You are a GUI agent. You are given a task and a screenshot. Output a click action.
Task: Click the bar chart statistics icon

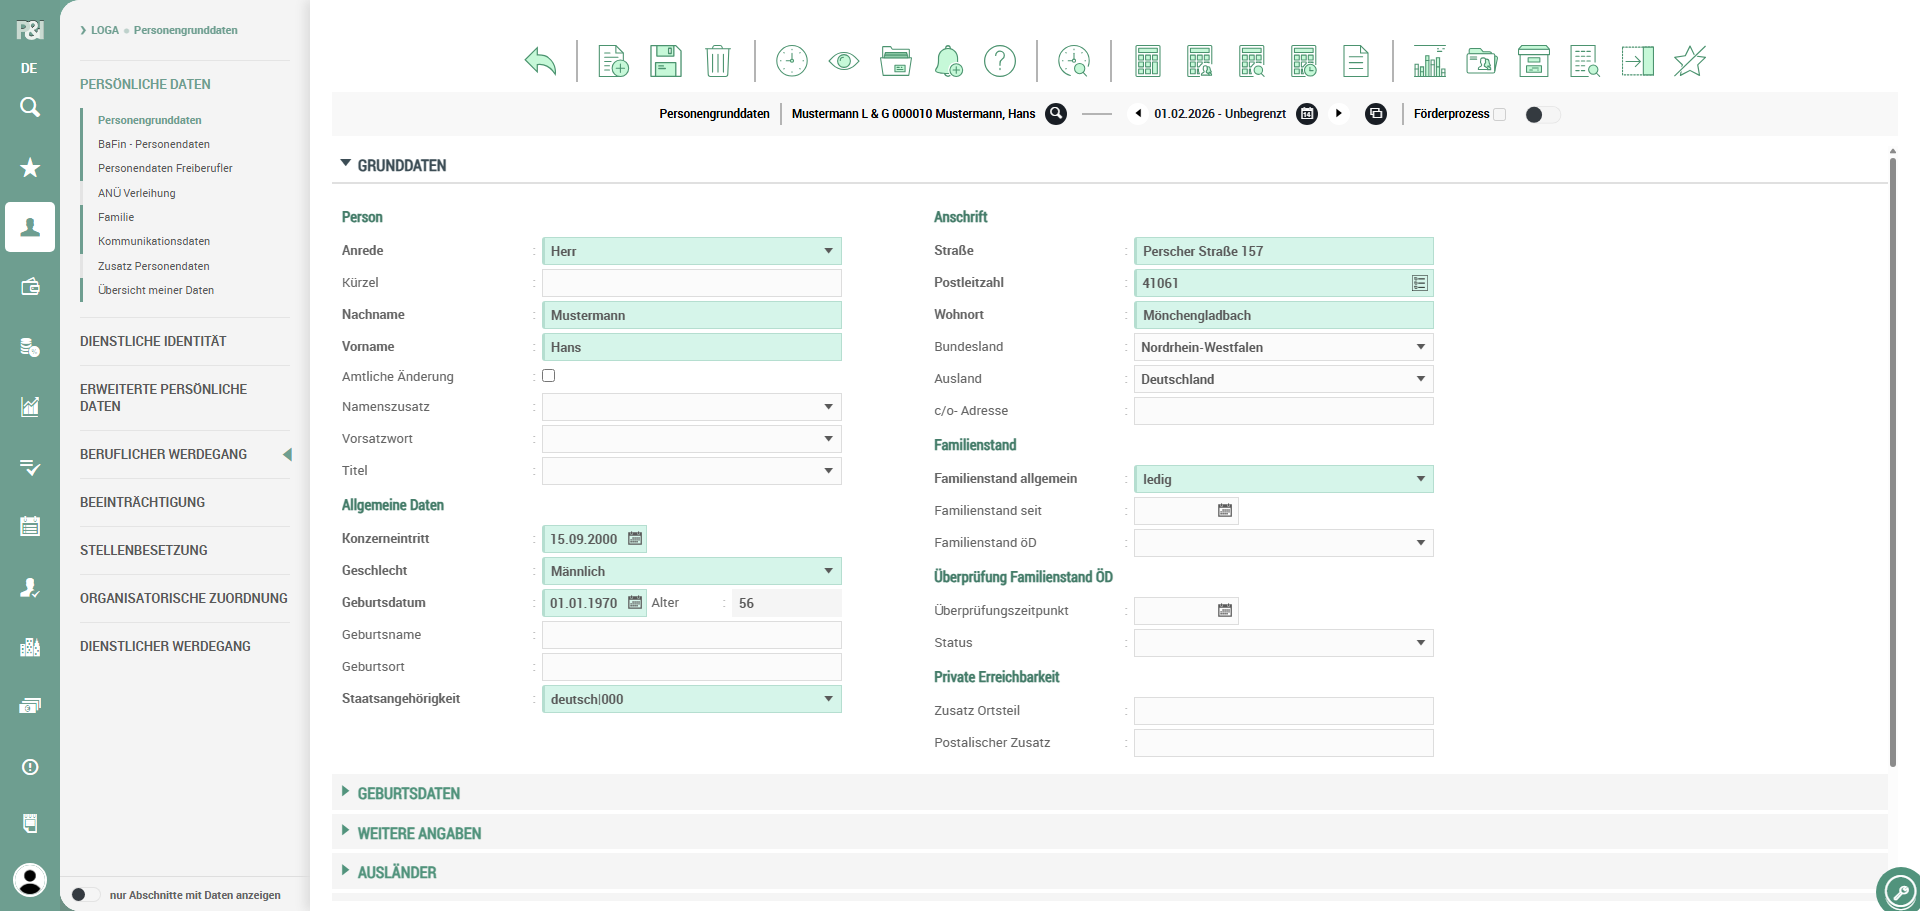tap(1429, 61)
